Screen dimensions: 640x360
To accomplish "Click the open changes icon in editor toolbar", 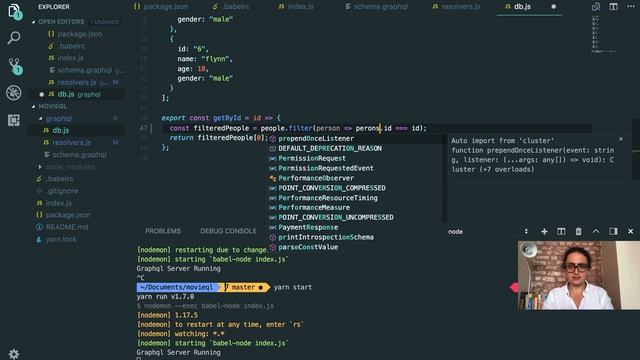I will coord(596,7).
